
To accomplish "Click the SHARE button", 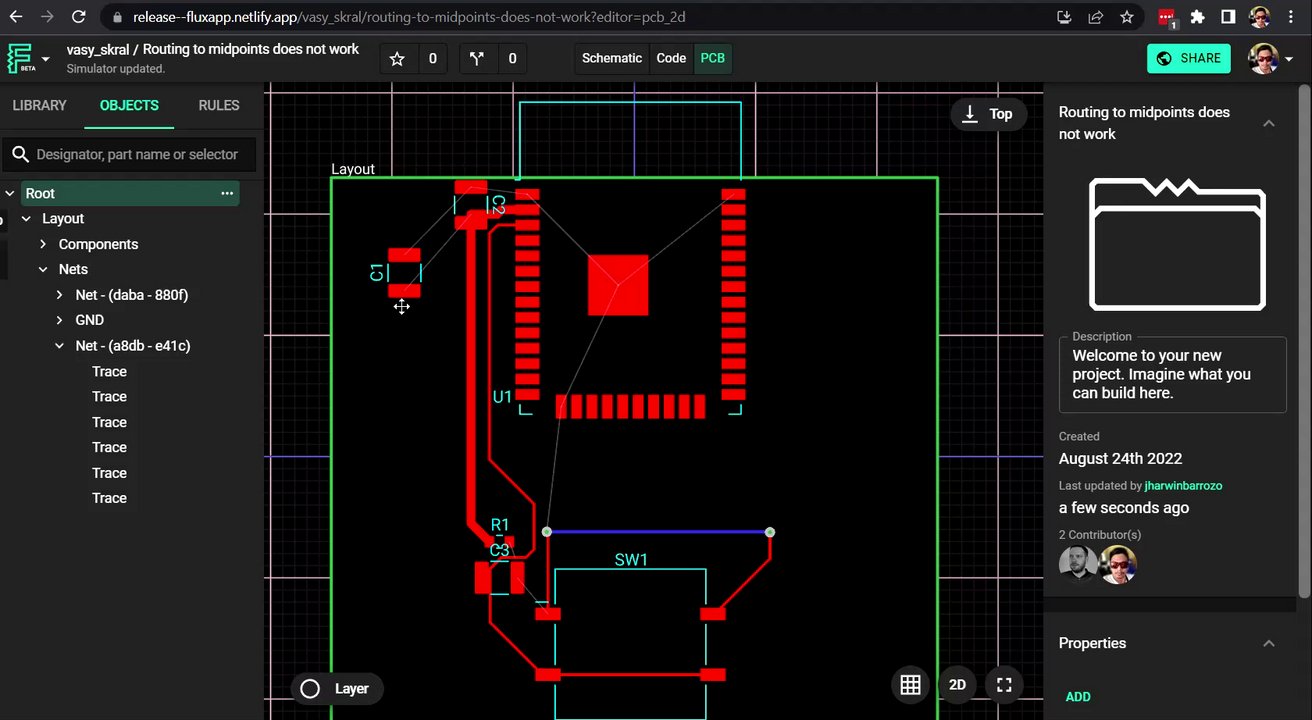I will tap(1188, 58).
